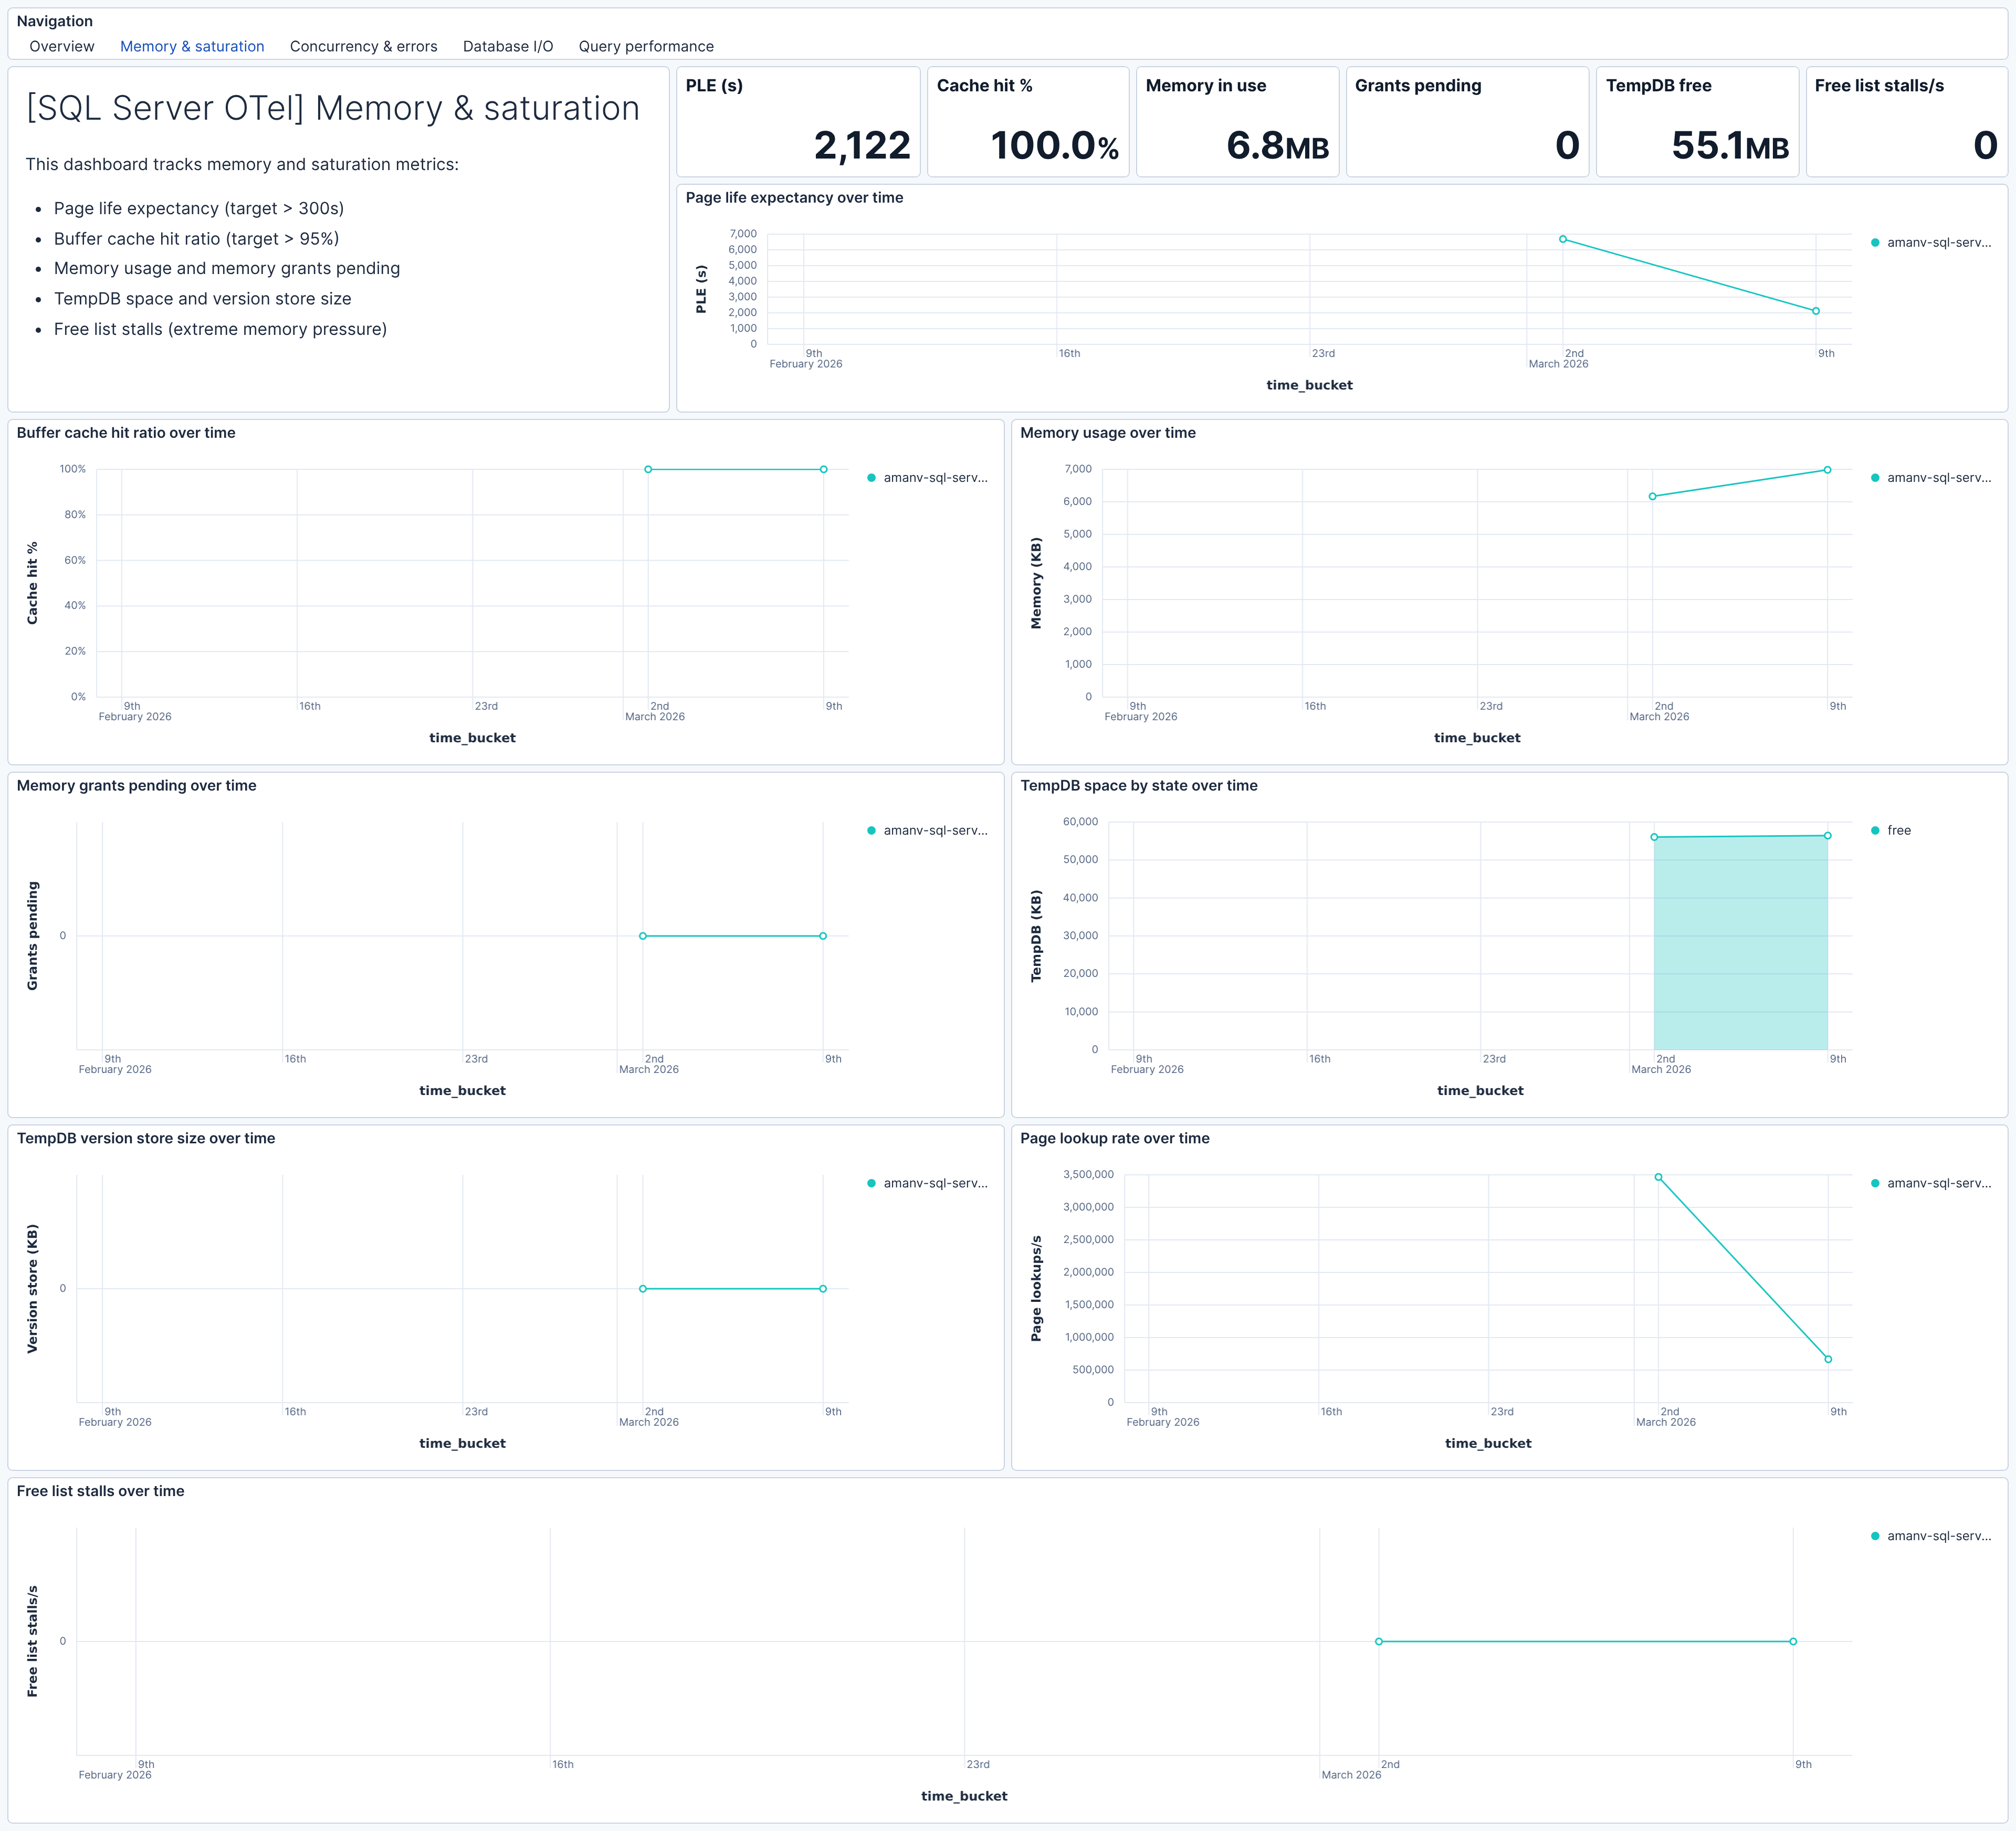This screenshot has width=2016, height=1831.
Task: Click the shaded TempDB free area
Action: point(1740,945)
